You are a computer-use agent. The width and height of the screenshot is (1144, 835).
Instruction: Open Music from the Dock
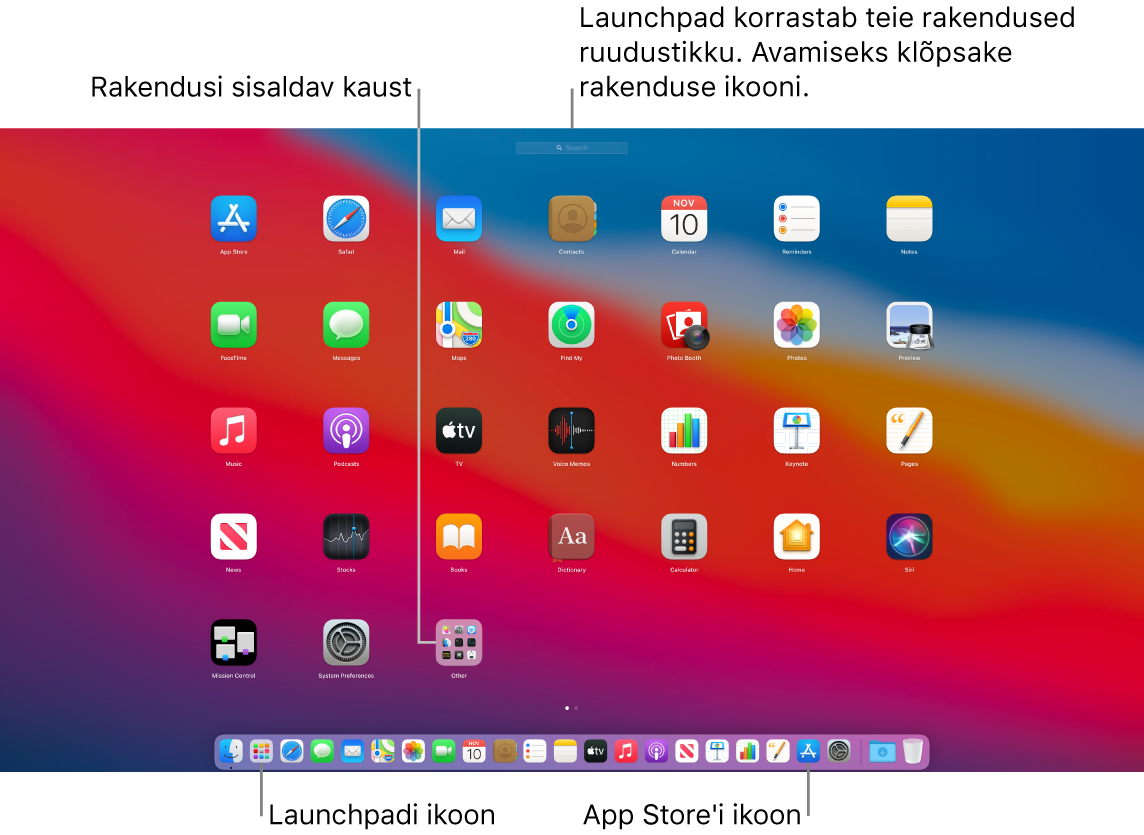(626, 750)
